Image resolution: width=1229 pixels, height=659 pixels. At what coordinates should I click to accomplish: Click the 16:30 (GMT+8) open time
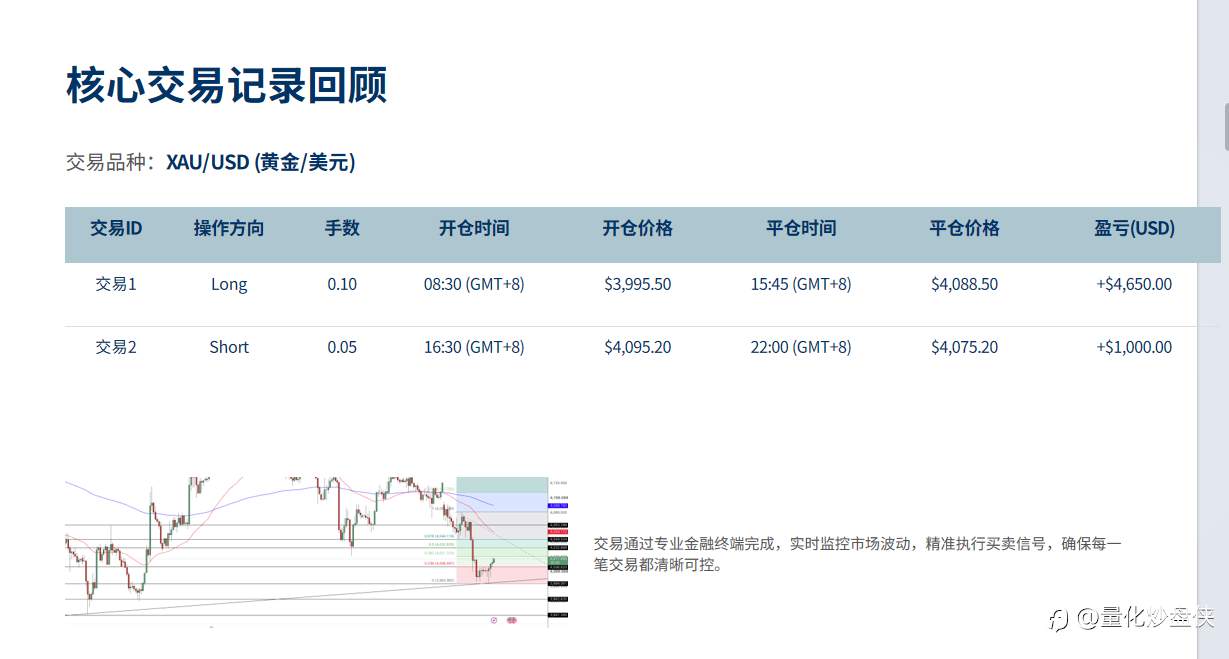474,347
